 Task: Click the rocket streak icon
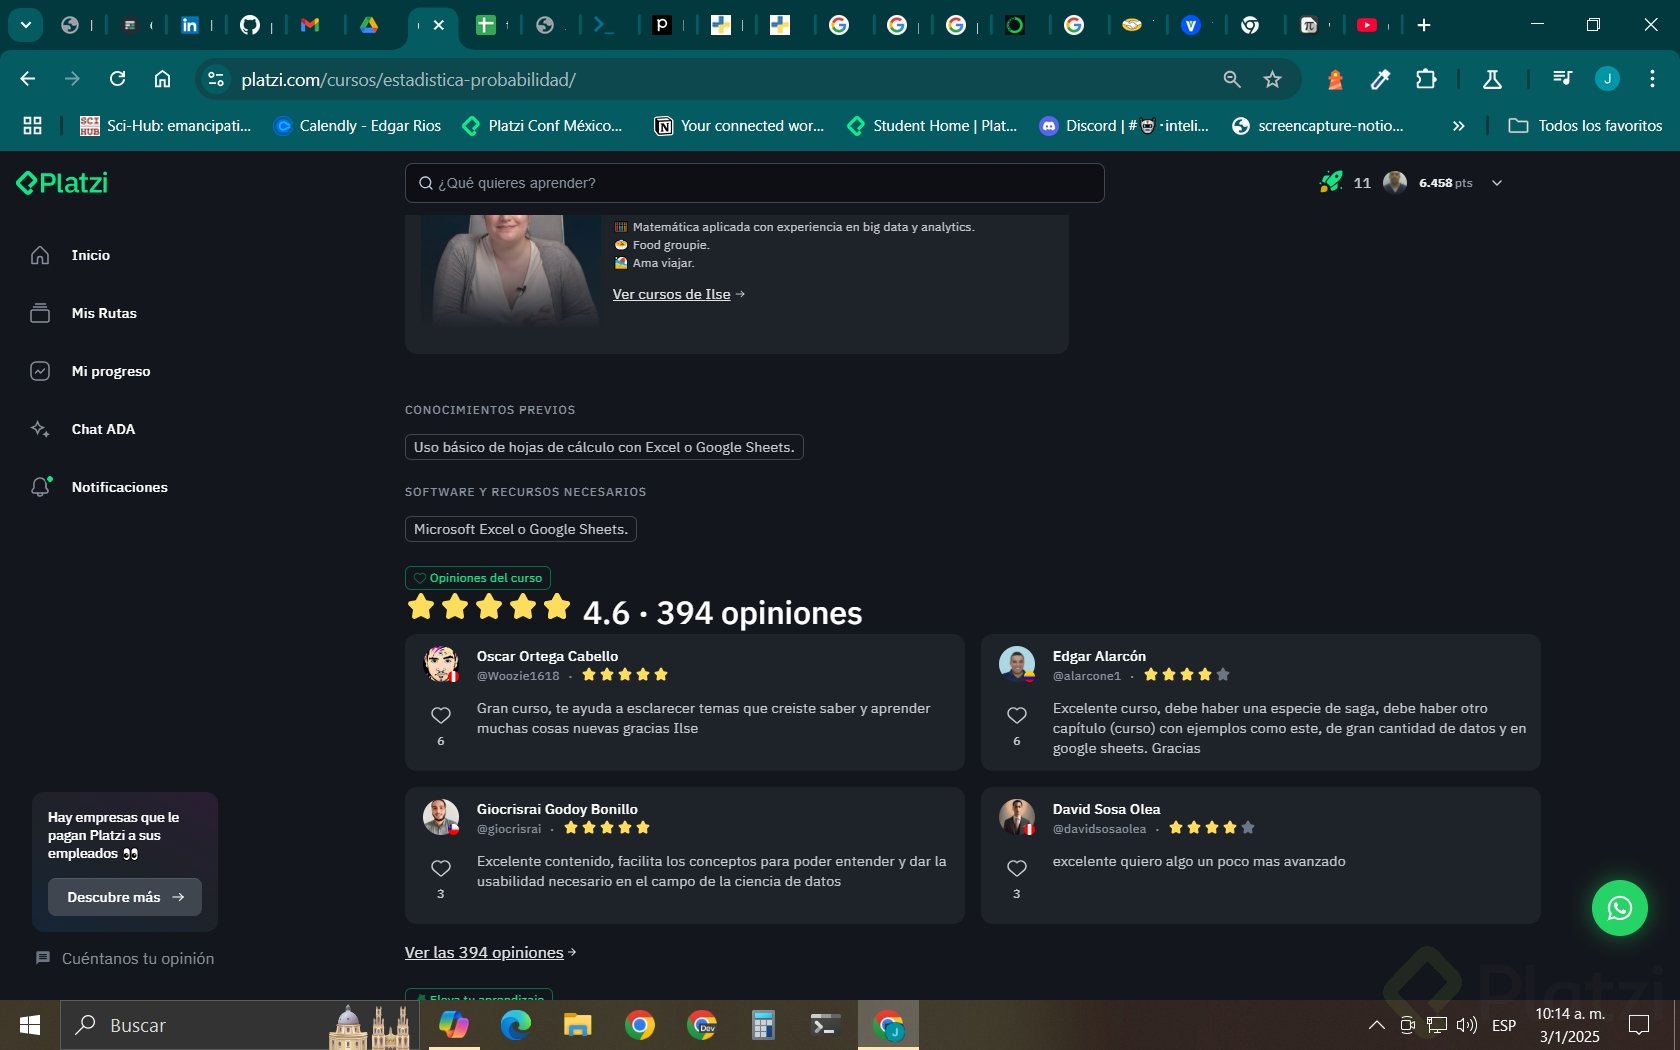[1331, 182]
